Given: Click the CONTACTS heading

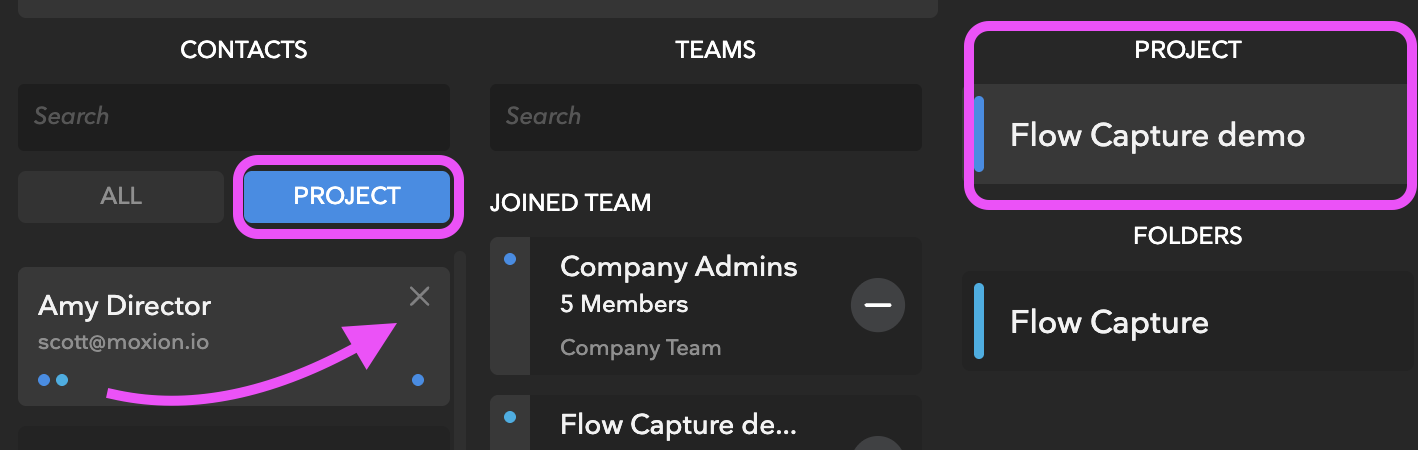Looking at the screenshot, I should tap(243, 50).
